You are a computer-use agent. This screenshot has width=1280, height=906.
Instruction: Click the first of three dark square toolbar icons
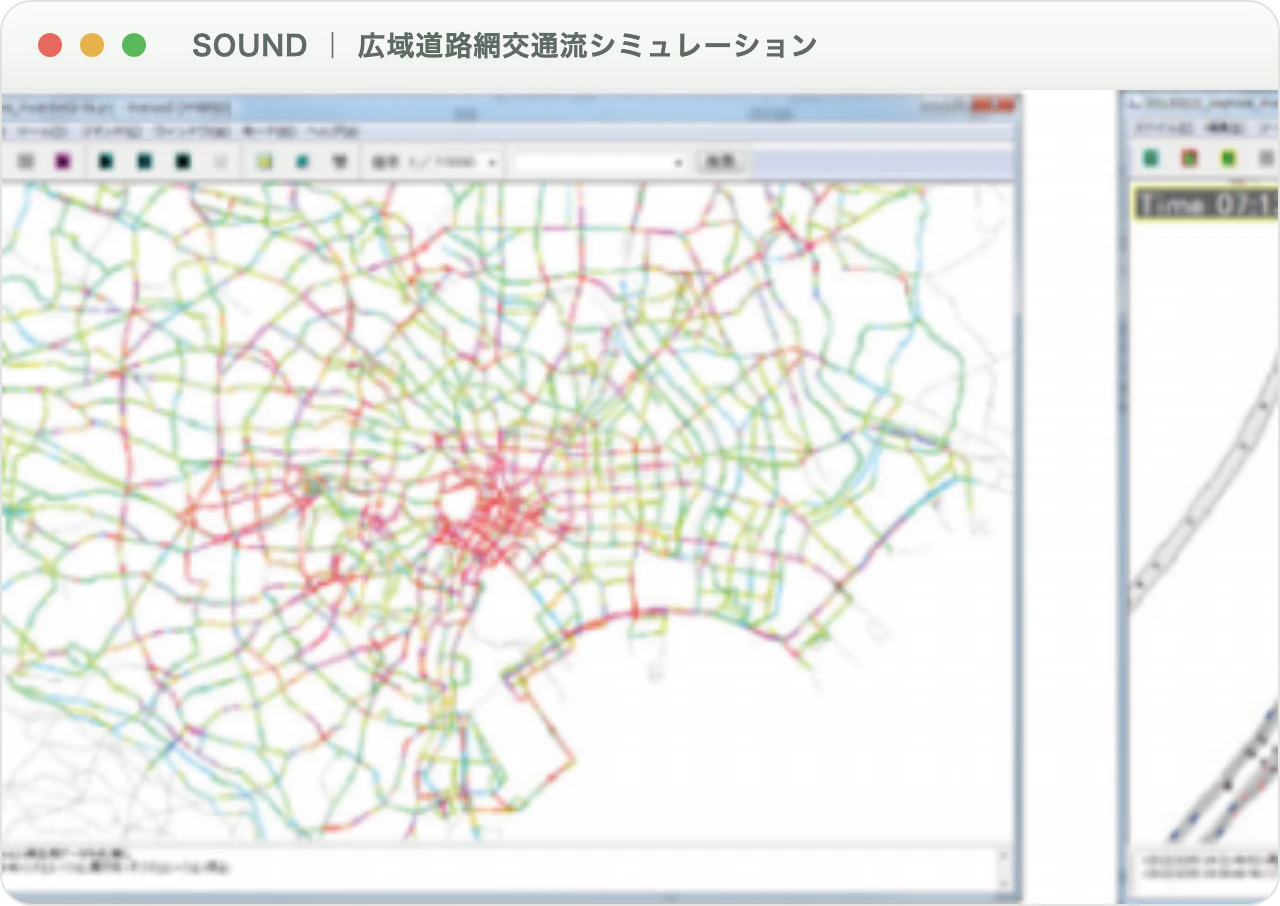(106, 161)
